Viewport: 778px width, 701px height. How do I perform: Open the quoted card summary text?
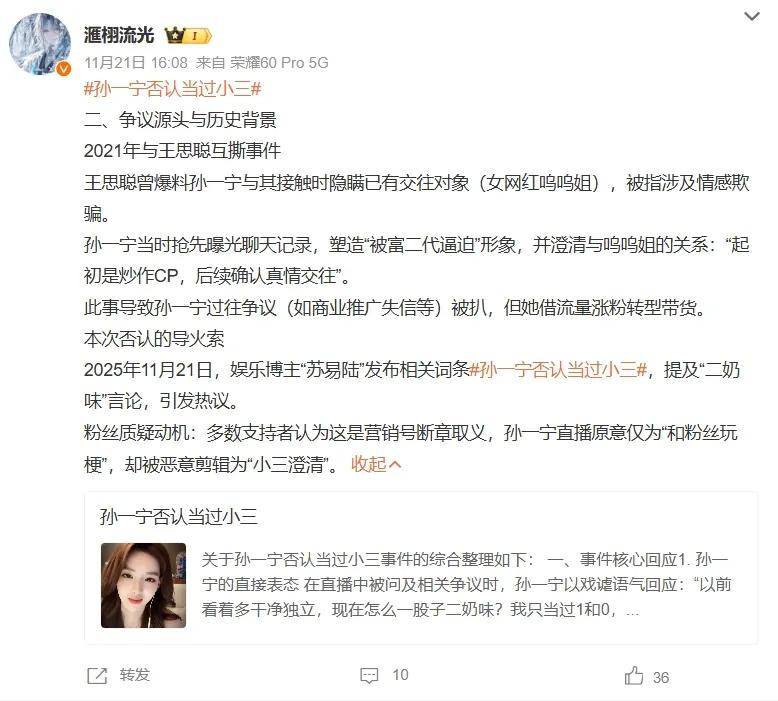pyautogui.click(x=466, y=584)
